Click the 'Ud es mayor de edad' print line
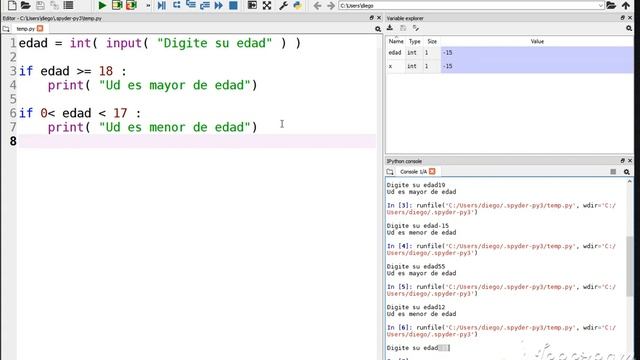 [x=152, y=85]
